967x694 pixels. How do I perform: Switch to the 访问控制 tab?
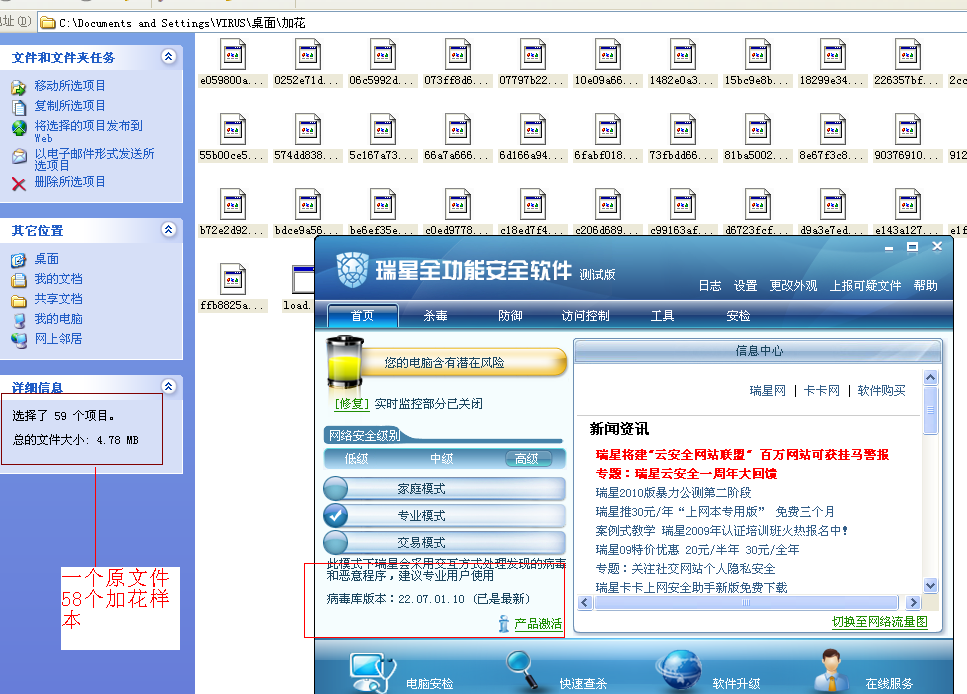585,316
